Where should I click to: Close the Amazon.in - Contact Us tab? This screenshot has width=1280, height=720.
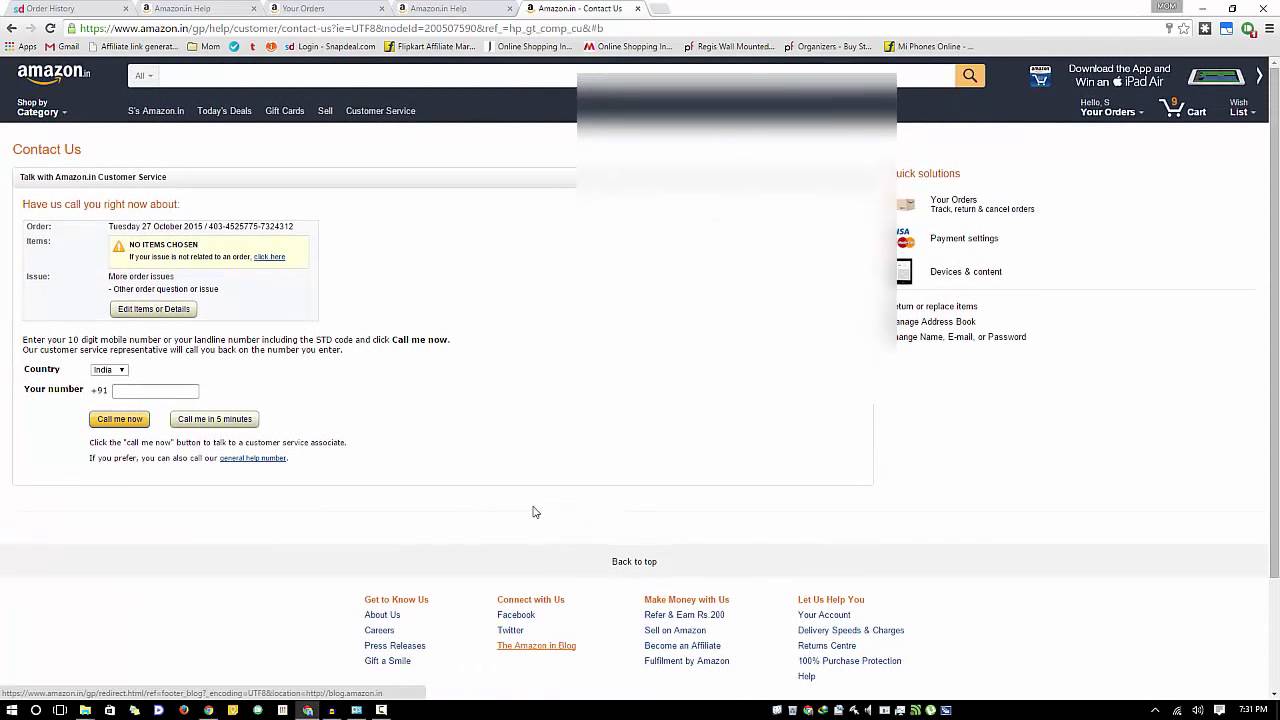[x=638, y=8]
